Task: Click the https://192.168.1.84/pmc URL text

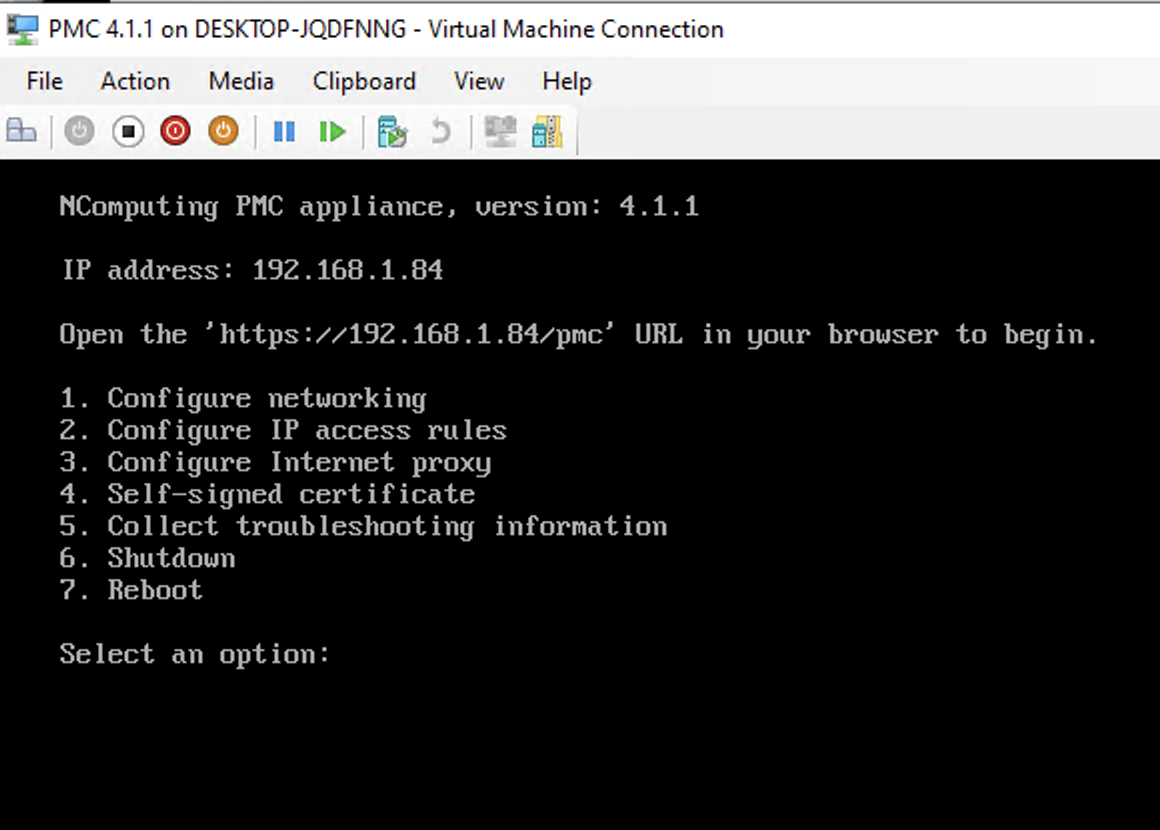Action: click(411, 334)
